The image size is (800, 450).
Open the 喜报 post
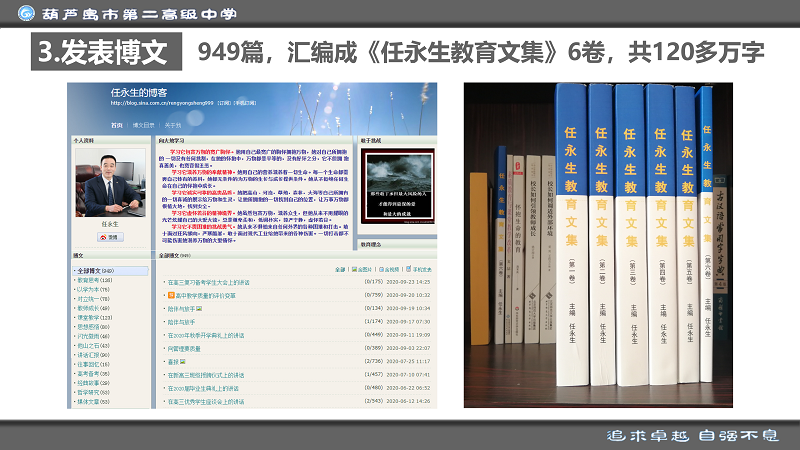[x=173, y=362]
